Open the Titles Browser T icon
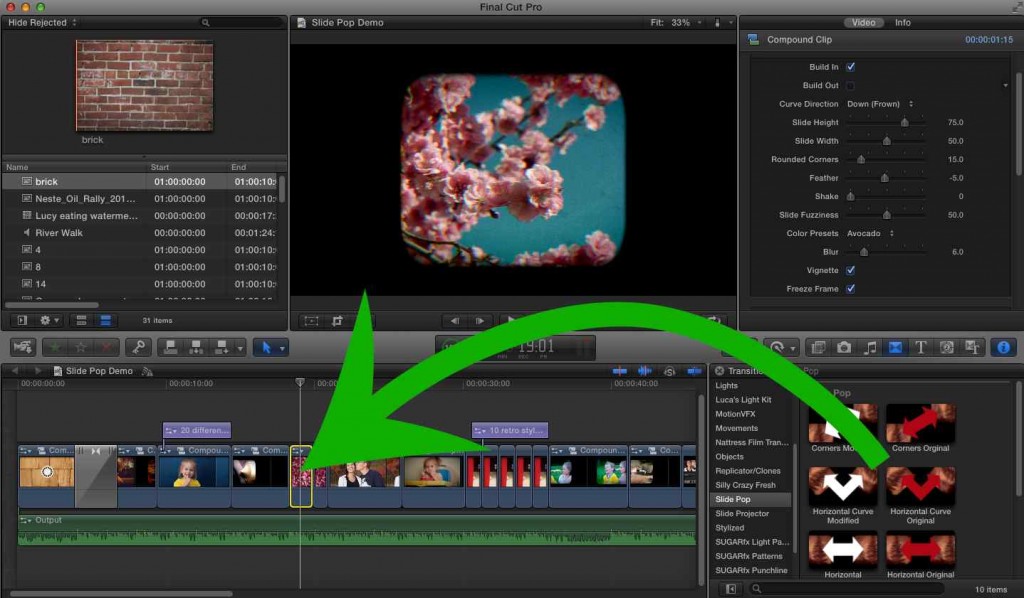Viewport: 1024px width, 598px height. (x=921, y=347)
